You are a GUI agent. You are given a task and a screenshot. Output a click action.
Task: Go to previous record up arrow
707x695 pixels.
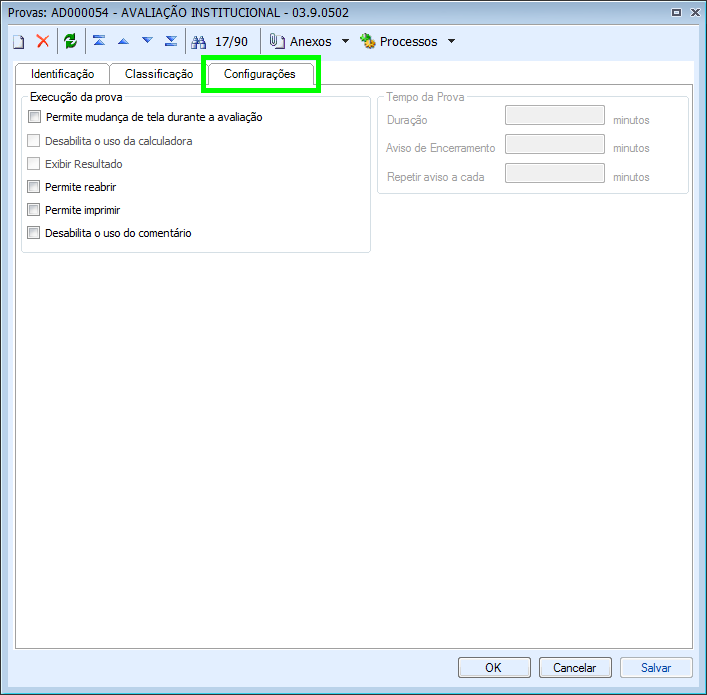point(123,41)
